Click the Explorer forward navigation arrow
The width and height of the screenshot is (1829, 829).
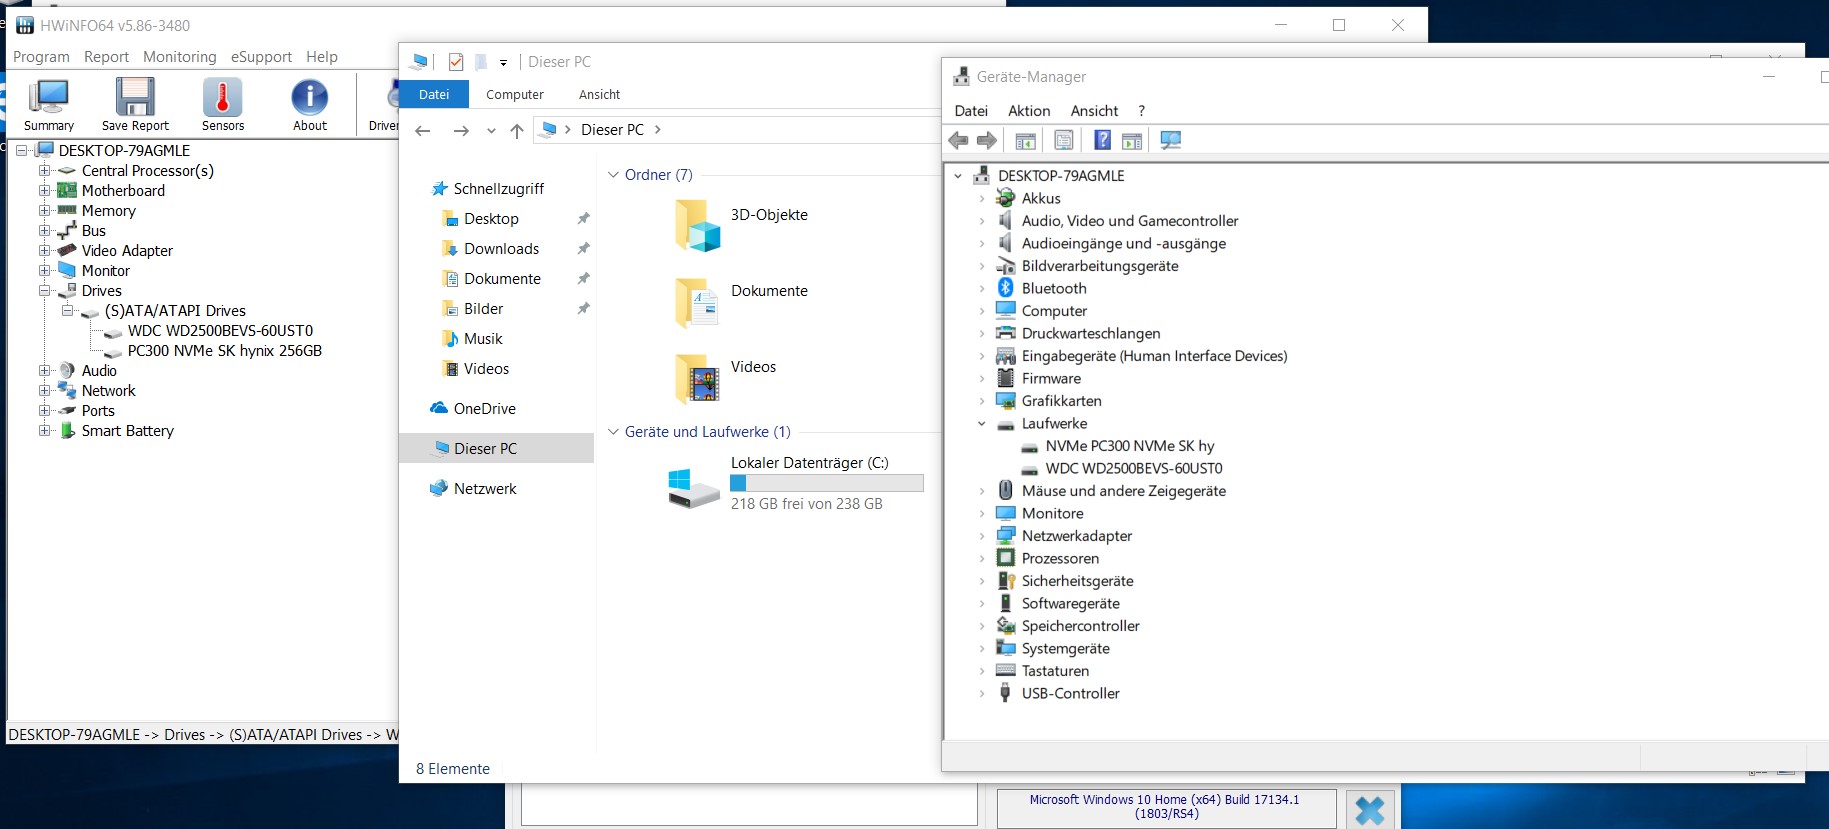point(461,131)
